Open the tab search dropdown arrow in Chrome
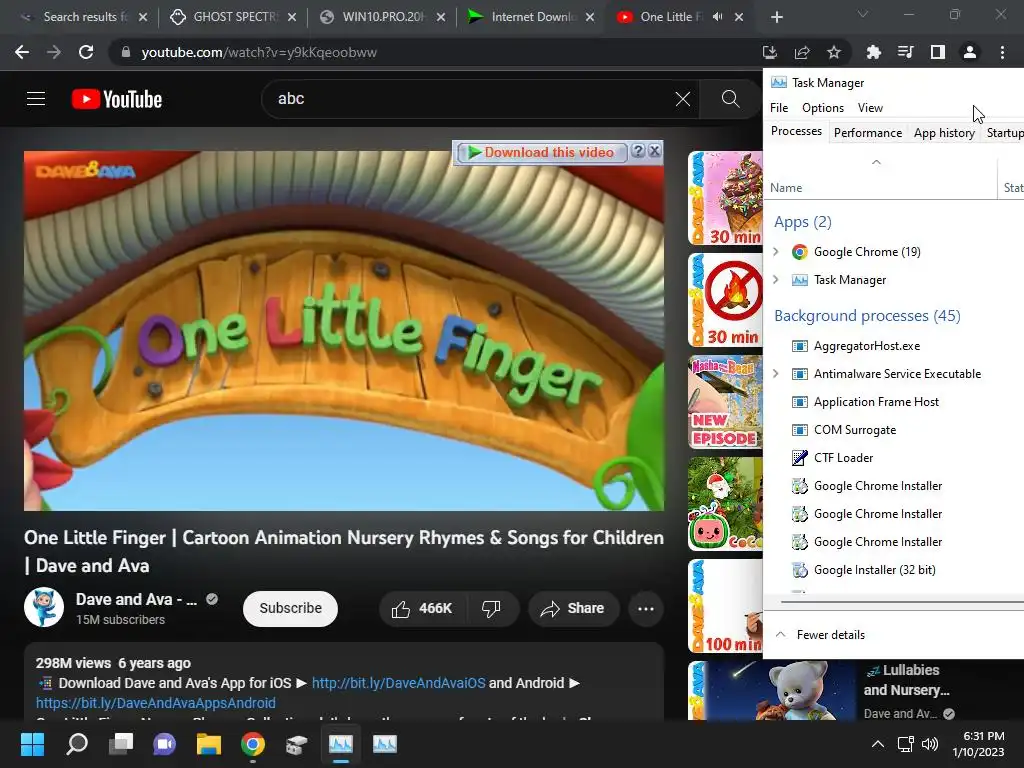The height and width of the screenshot is (768, 1024). (863, 14)
